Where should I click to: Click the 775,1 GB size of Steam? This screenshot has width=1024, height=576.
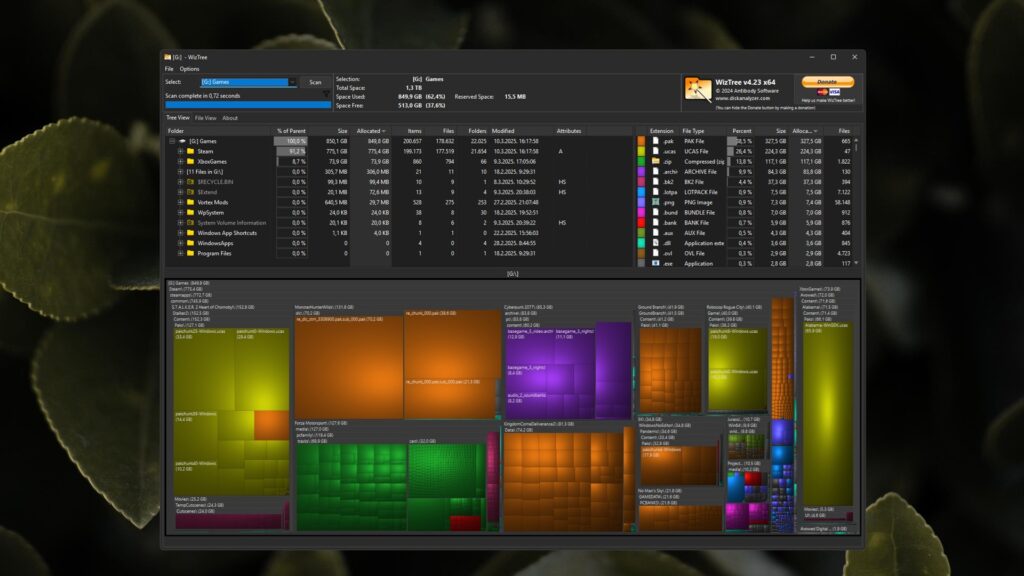point(336,152)
